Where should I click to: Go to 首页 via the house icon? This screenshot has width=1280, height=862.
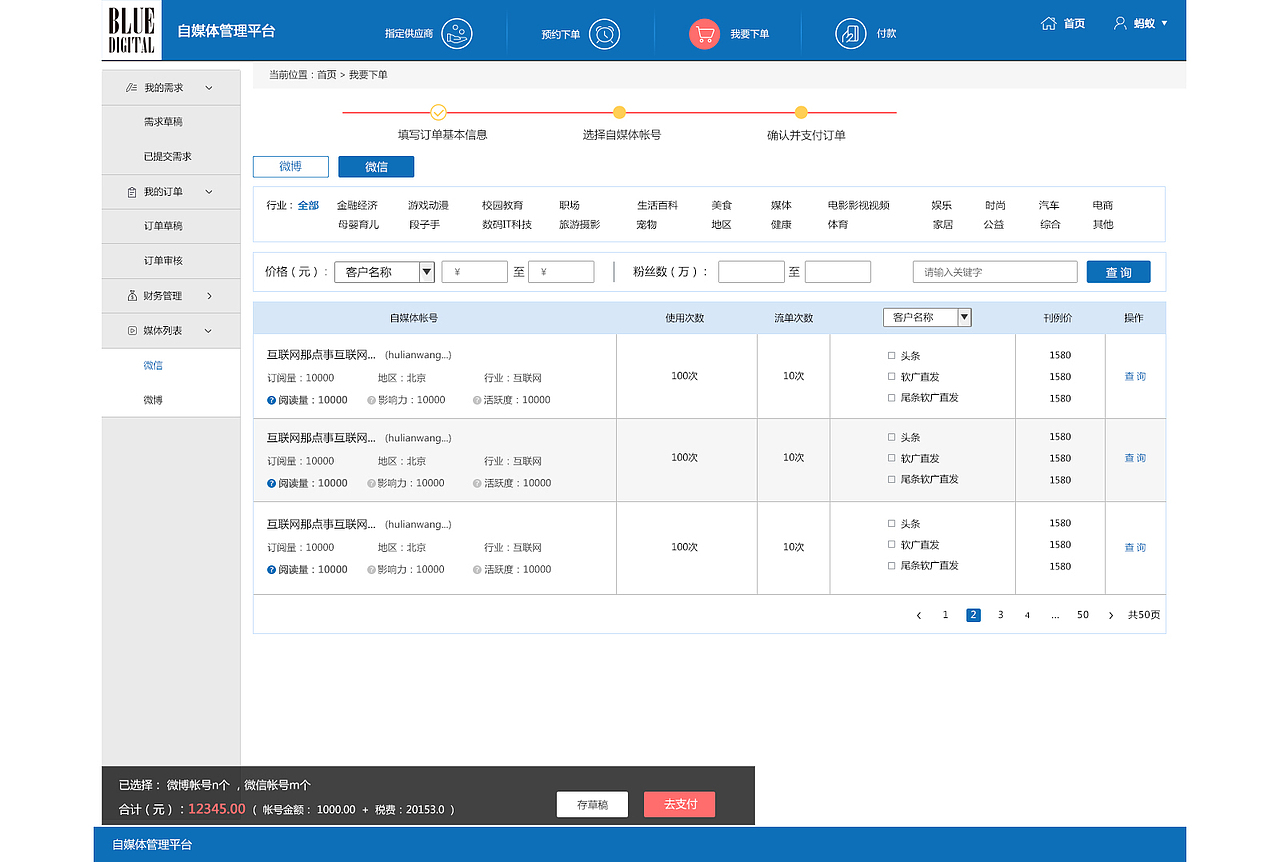click(1049, 23)
